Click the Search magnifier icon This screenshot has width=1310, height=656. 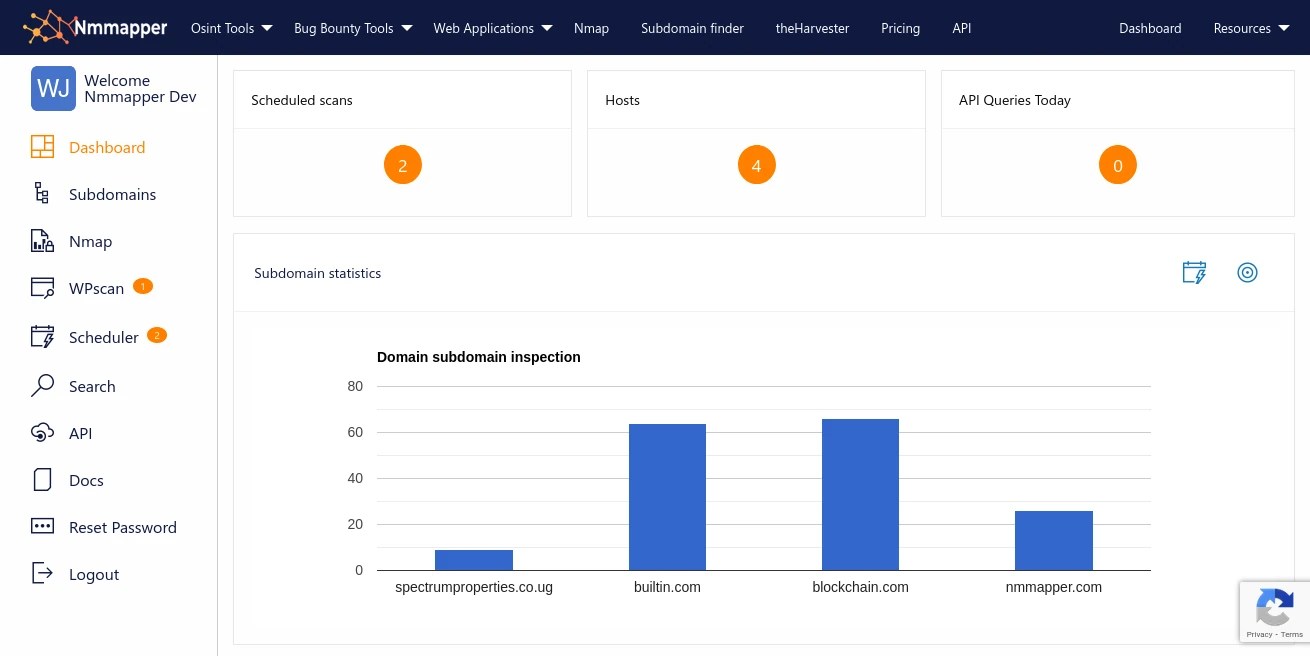(x=42, y=386)
